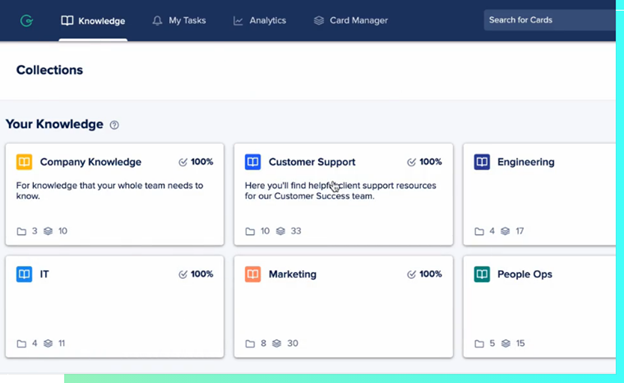The height and width of the screenshot is (383, 624).
Task: Click Company Knowledge verified checkmark icon
Action: coord(183,162)
